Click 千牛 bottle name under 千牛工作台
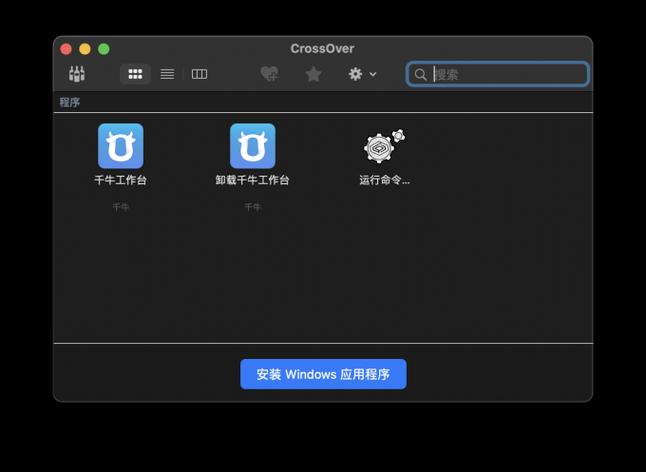 click(121, 207)
